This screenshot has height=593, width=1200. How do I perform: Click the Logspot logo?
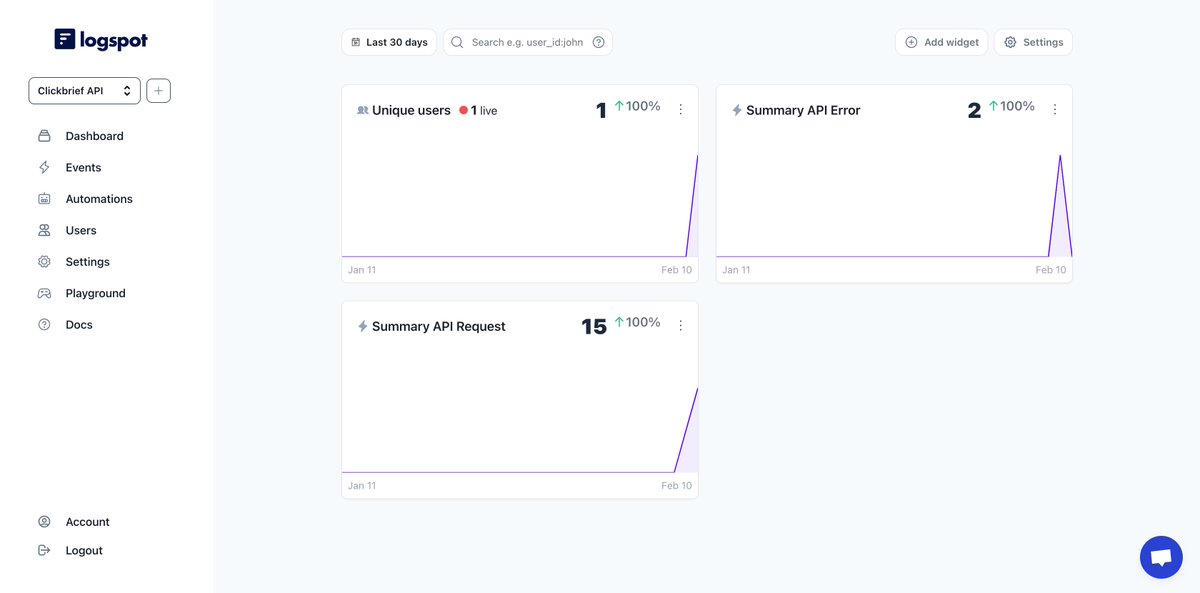point(101,40)
